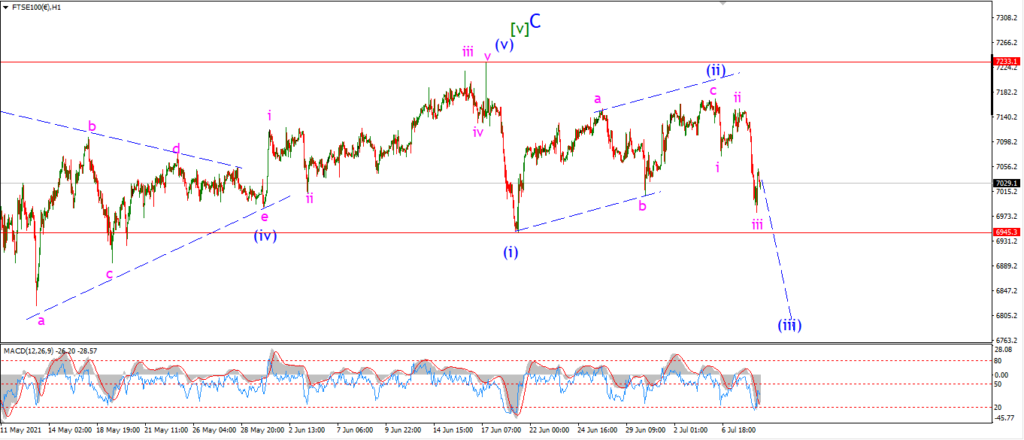Select the green [v] wave label
The height and width of the screenshot is (440, 1024).
[x=519, y=28]
